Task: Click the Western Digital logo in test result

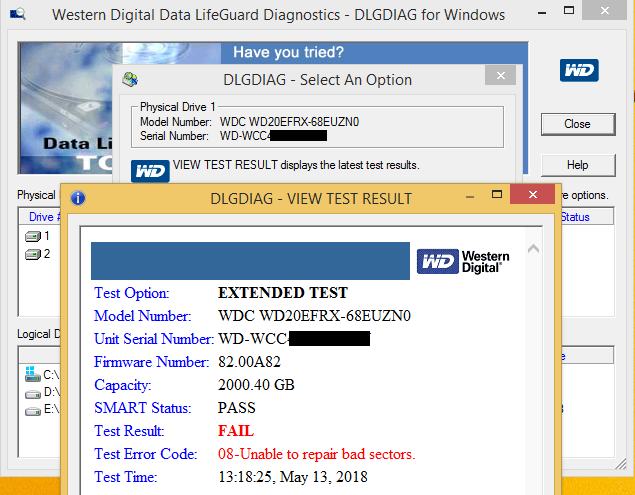Action: (x=463, y=262)
